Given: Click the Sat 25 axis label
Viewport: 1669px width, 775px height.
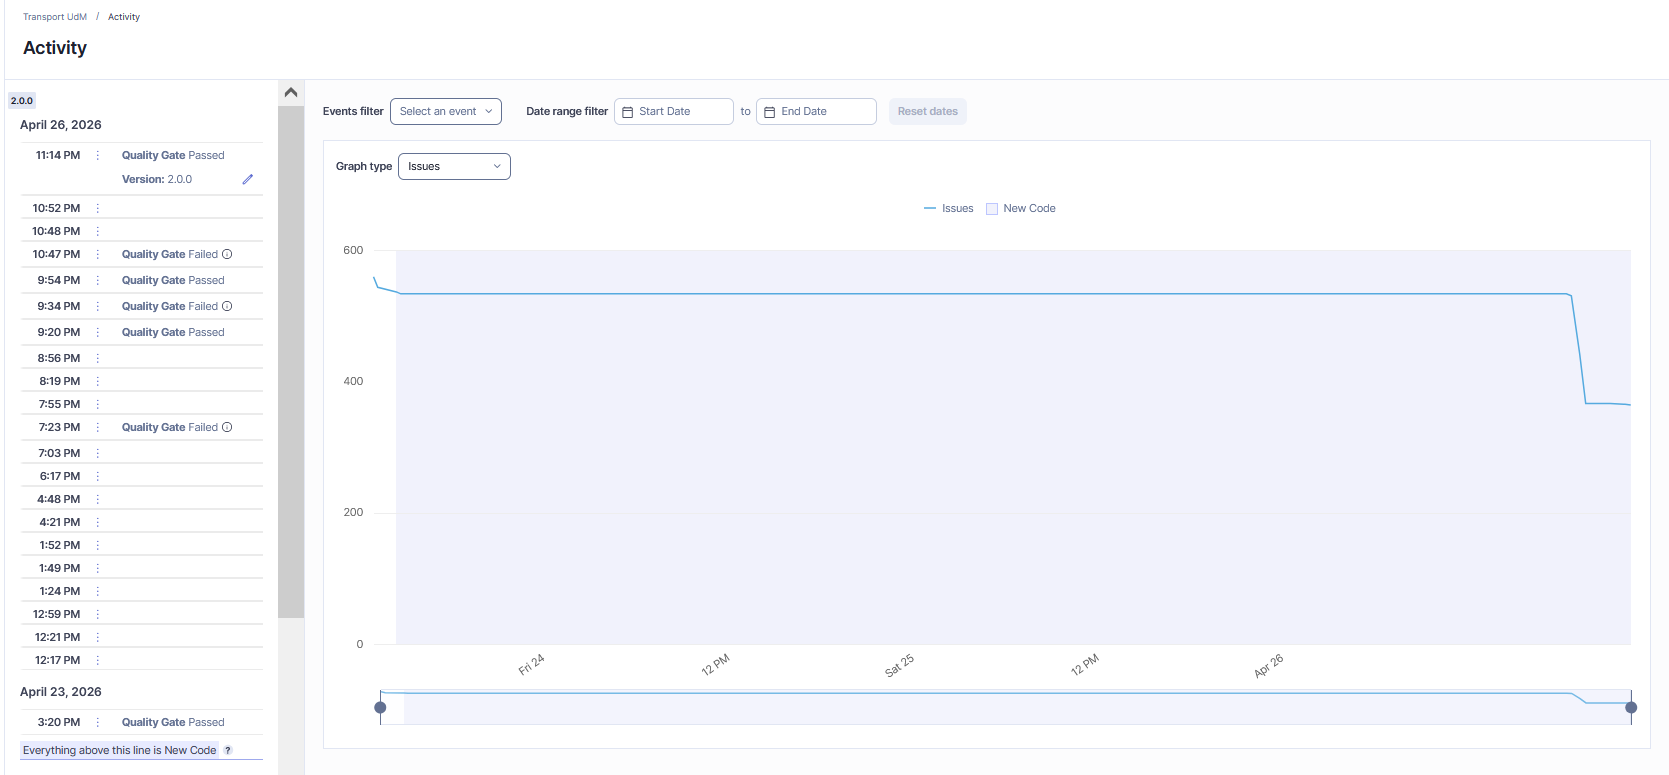Looking at the screenshot, I should pos(899,665).
